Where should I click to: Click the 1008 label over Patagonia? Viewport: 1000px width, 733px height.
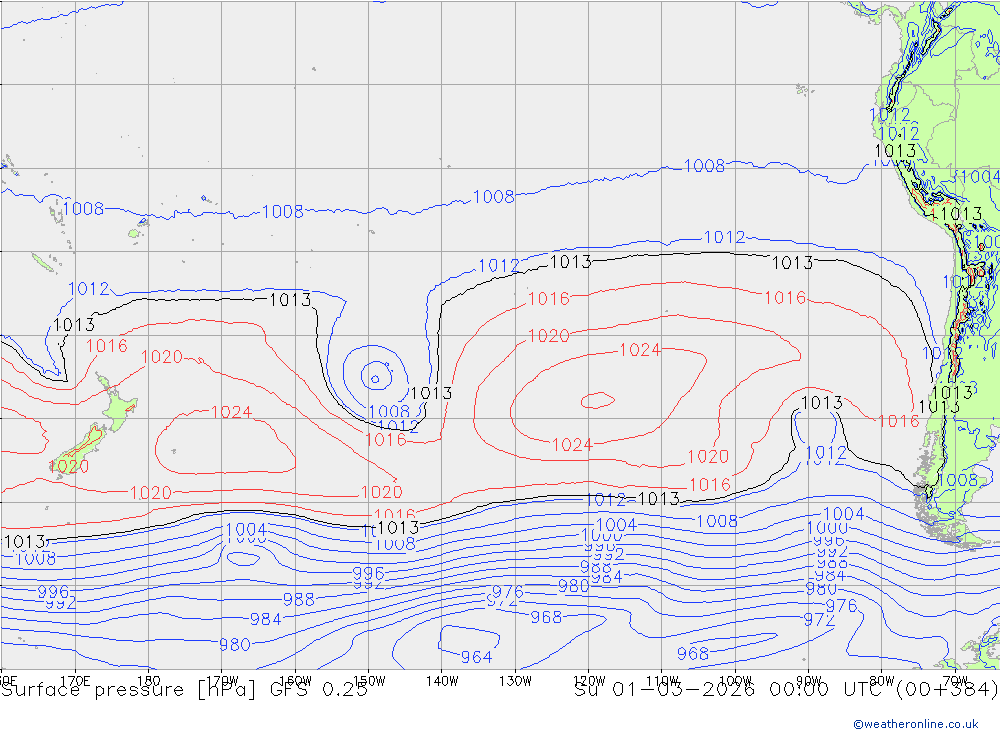958,480
